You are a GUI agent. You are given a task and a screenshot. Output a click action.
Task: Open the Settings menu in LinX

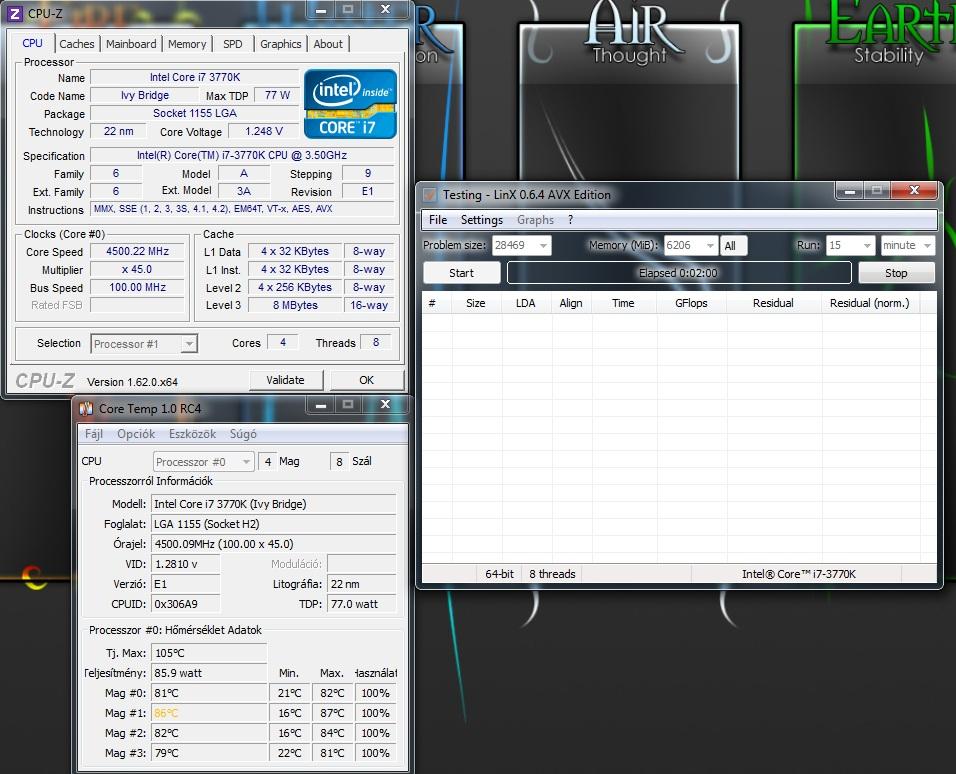click(482, 220)
